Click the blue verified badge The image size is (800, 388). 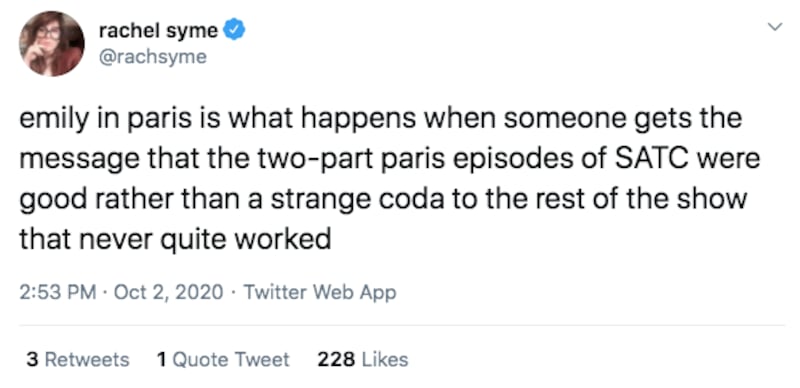(235, 31)
